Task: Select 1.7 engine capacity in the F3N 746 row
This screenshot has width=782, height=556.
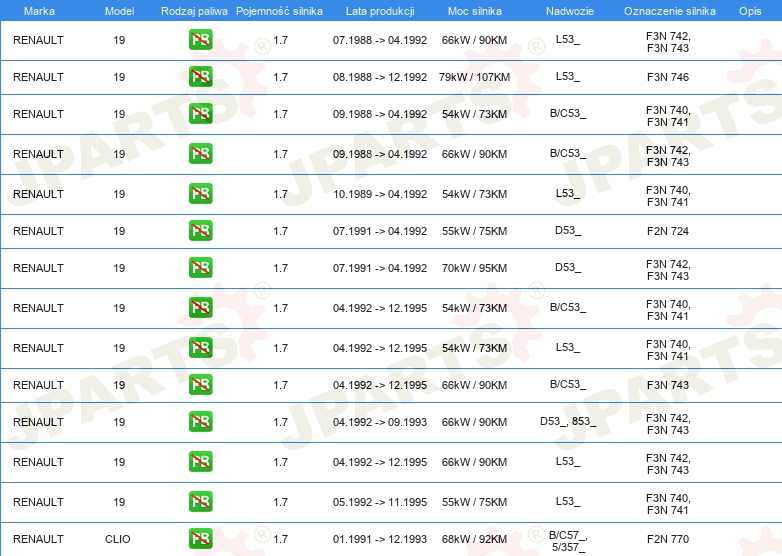Action: point(281,77)
